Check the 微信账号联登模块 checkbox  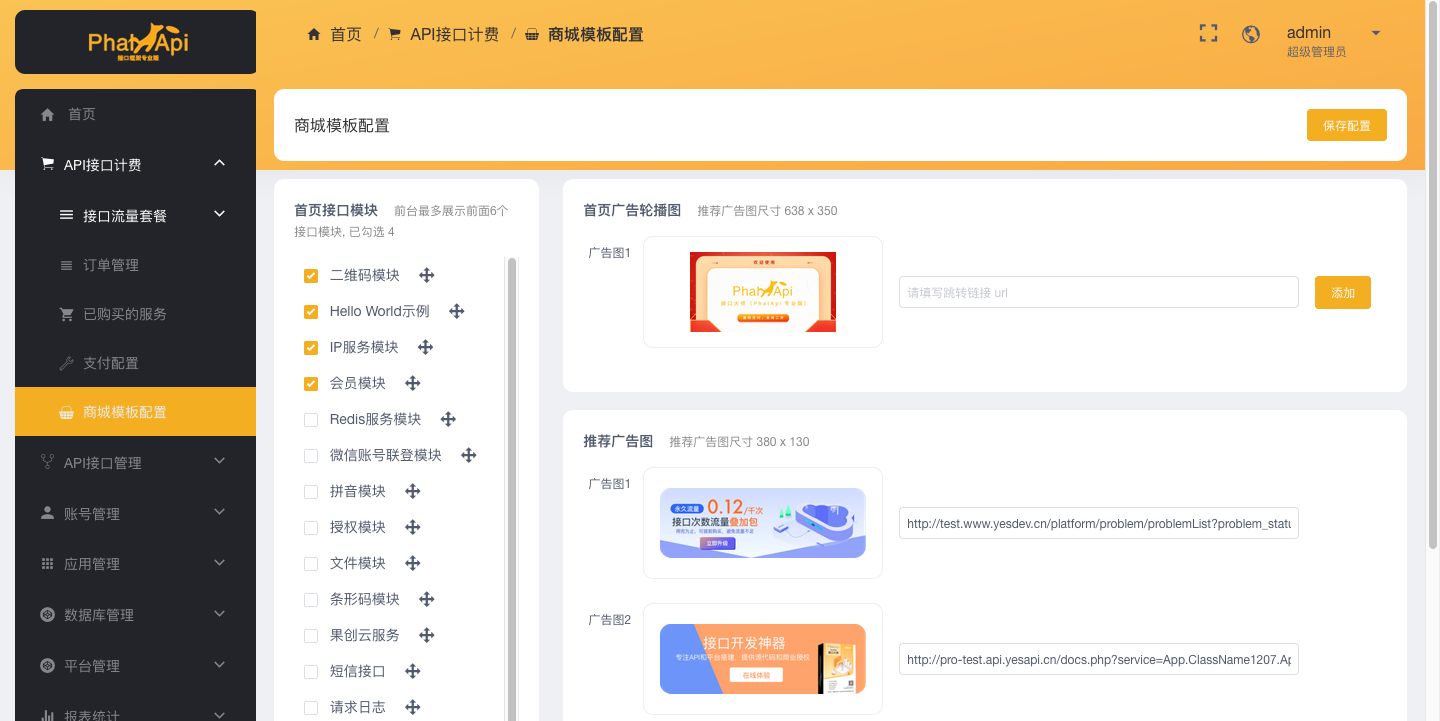(311, 456)
